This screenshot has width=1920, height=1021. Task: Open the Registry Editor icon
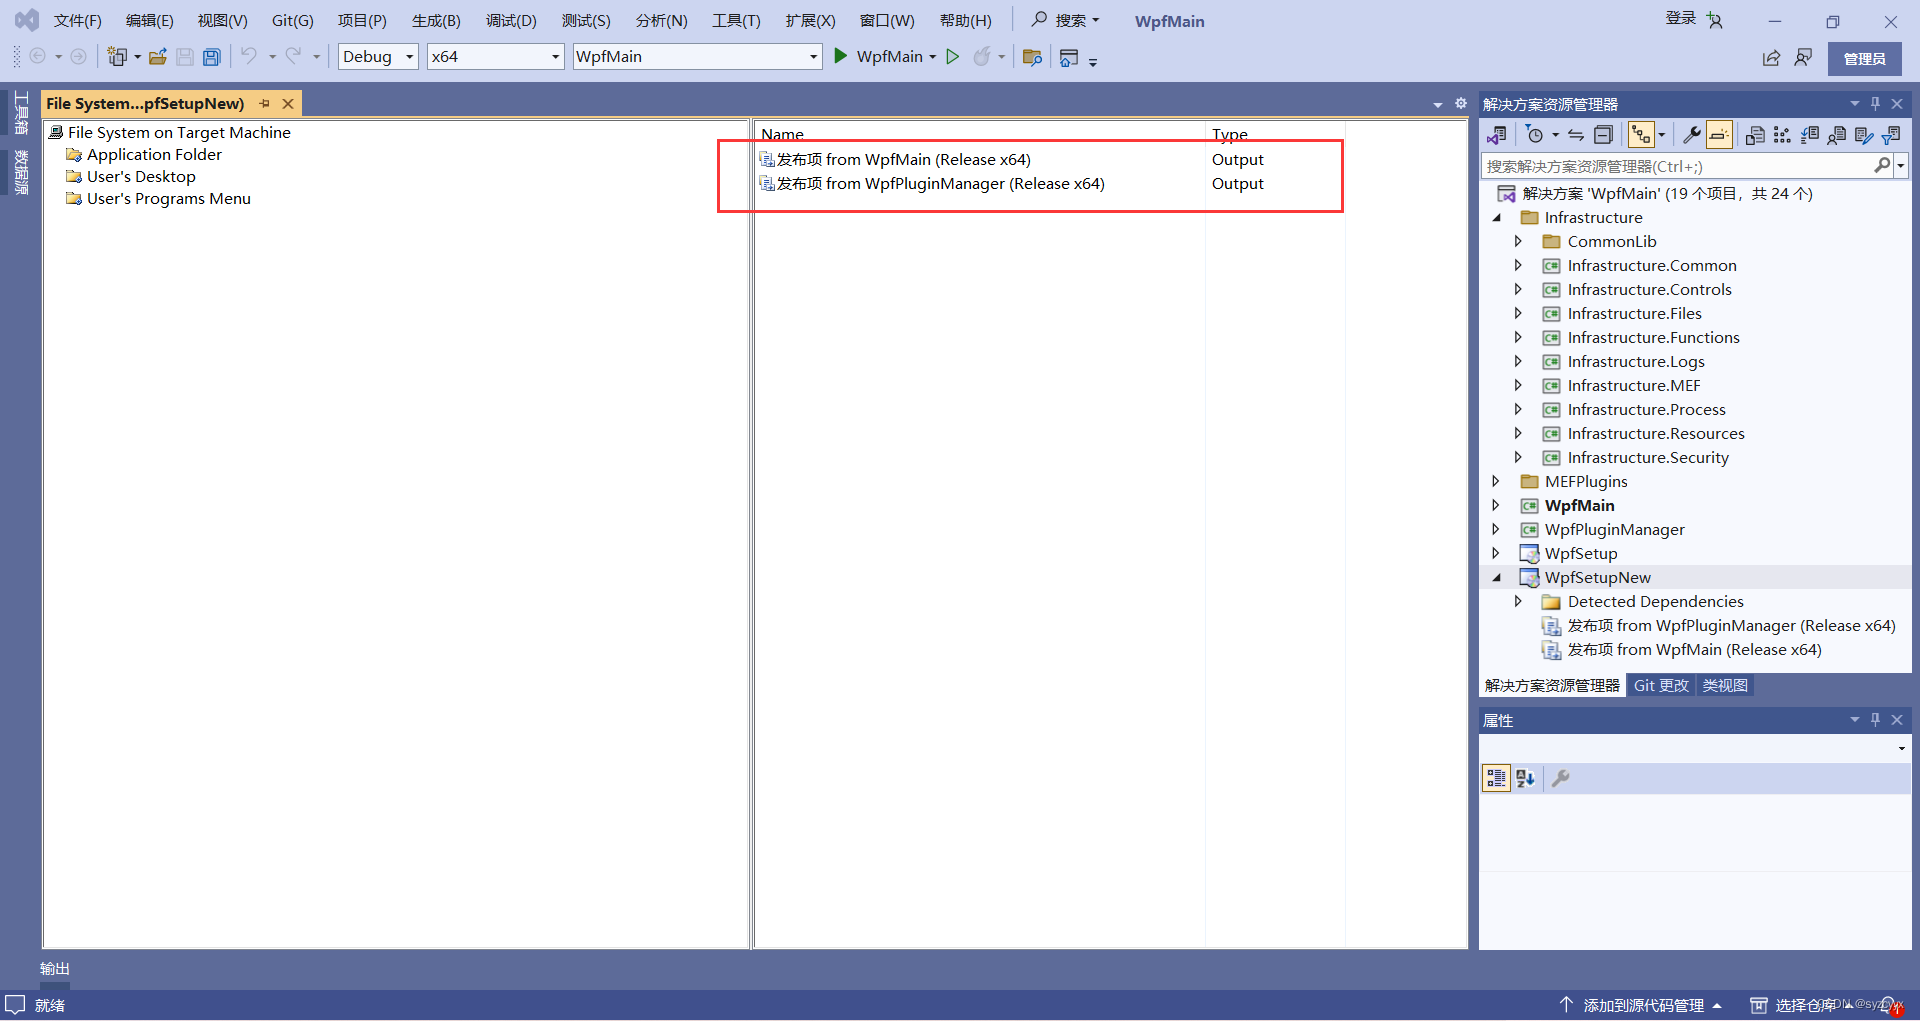click(x=1782, y=135)
